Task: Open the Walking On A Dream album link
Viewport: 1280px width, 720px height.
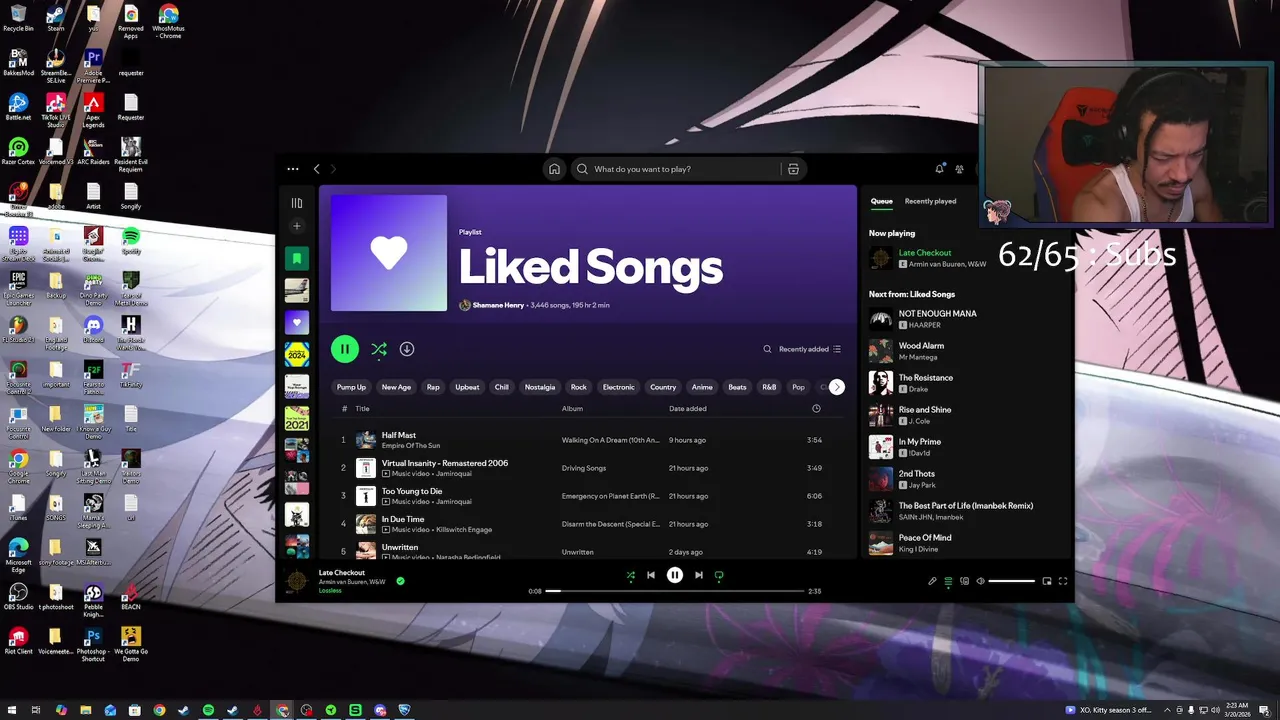Action: click(611, 440)
